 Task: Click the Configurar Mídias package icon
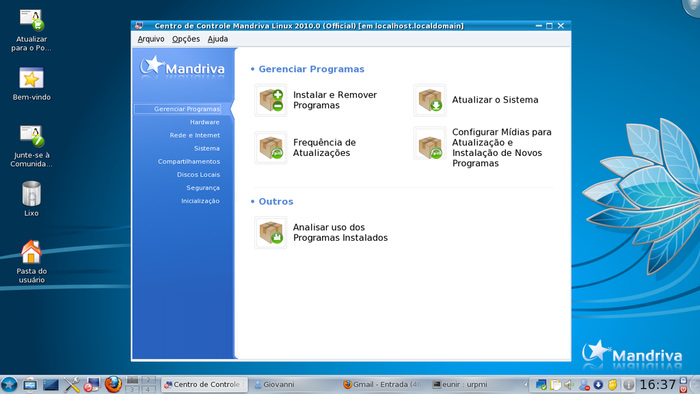tap(430, 143)
